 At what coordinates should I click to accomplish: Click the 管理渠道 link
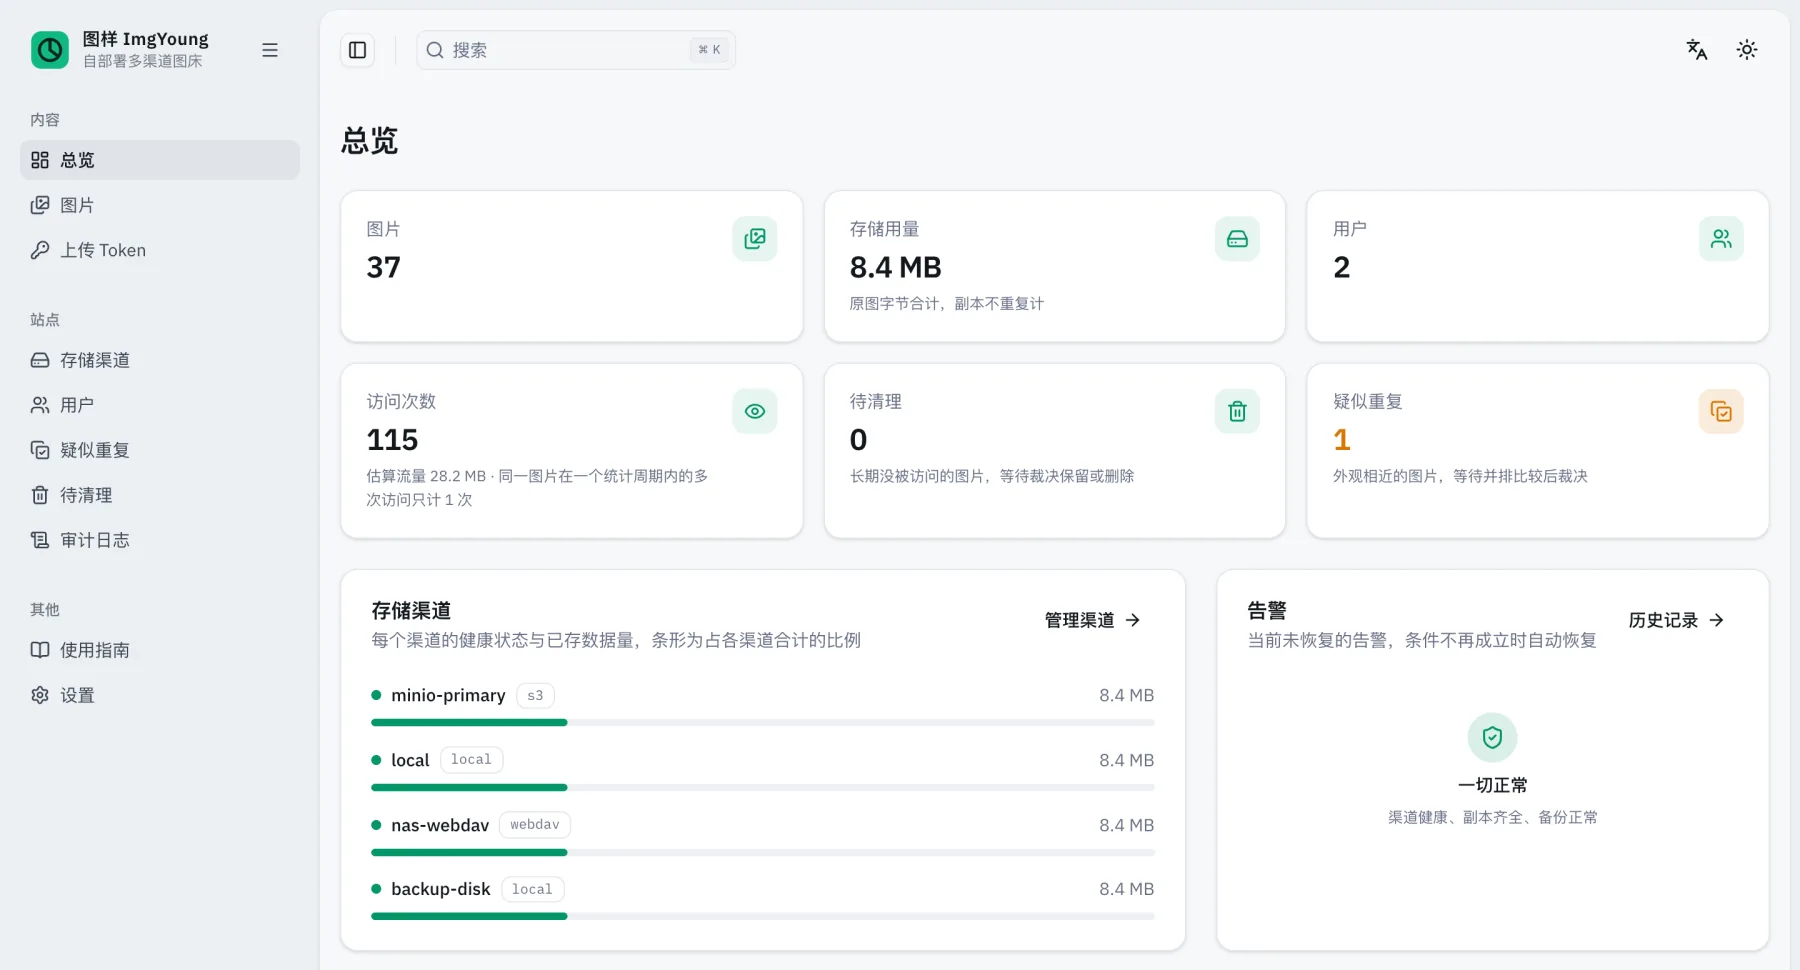(1092, 620)
